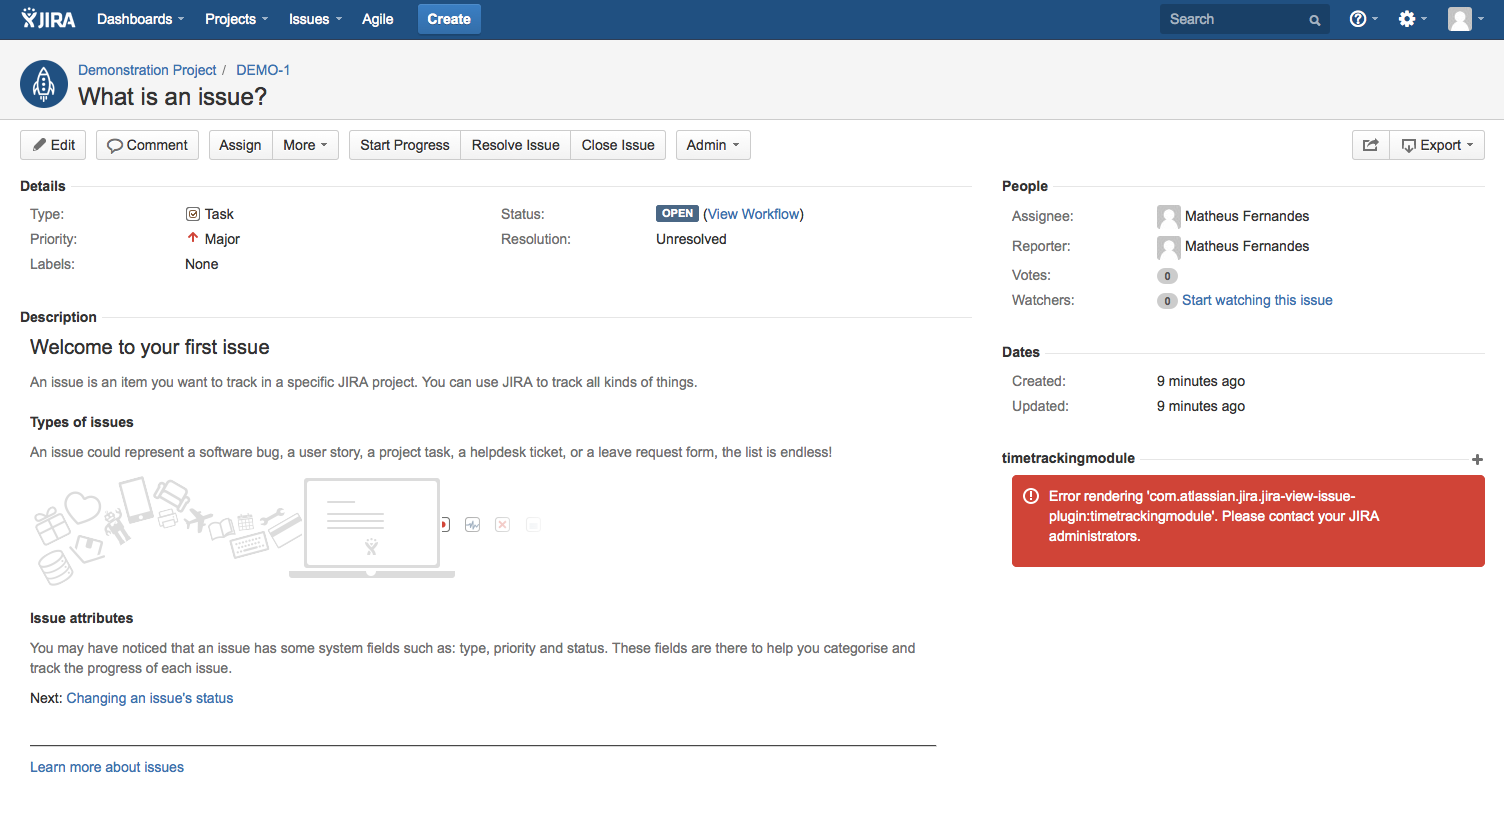1504x830 pixels.
Task: Open the user profile avatar menu
Action: point(1465,19)
